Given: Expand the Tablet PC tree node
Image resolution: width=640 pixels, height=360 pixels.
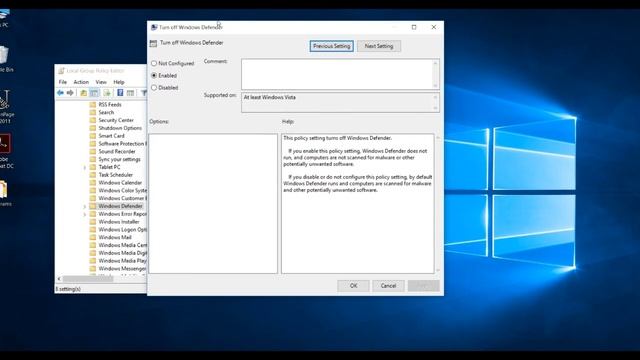Looking at the screenshot, I should pos(85,167).
